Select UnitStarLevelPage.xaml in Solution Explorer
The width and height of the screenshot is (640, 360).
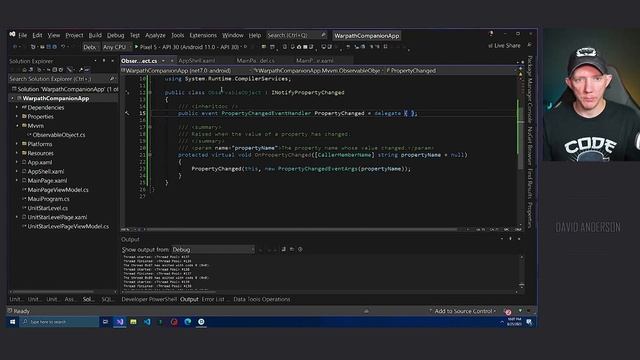[x=57, y=217]
